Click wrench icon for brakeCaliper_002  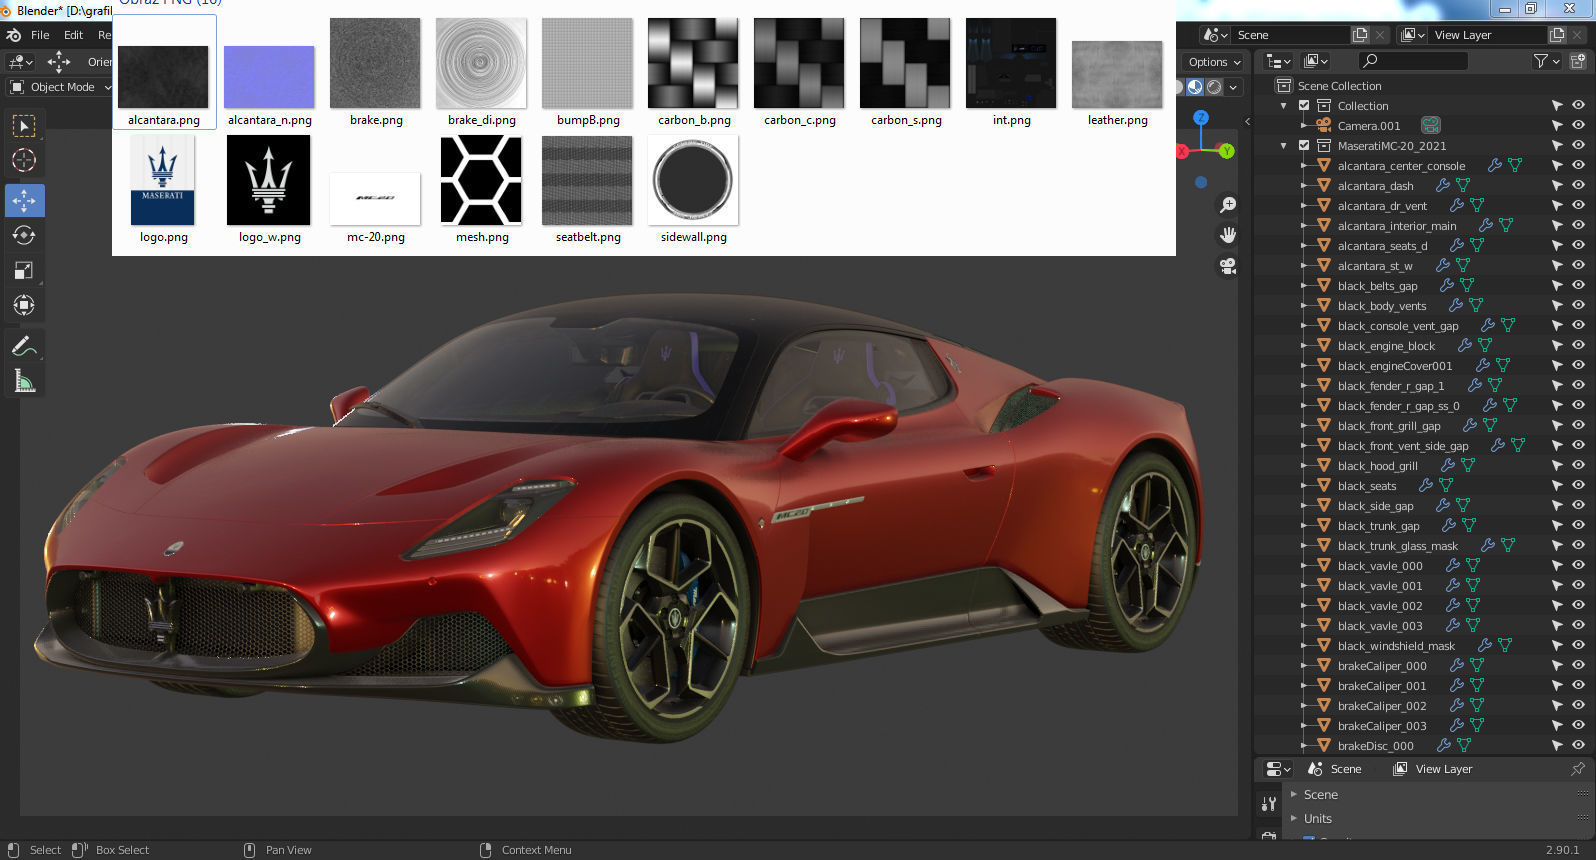click(1457, 706)
